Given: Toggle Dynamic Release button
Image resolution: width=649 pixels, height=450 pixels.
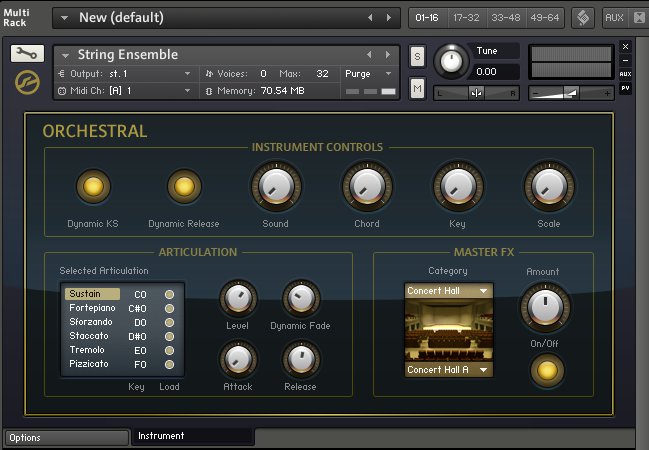Looking at the screenshot, I should 183,186.
